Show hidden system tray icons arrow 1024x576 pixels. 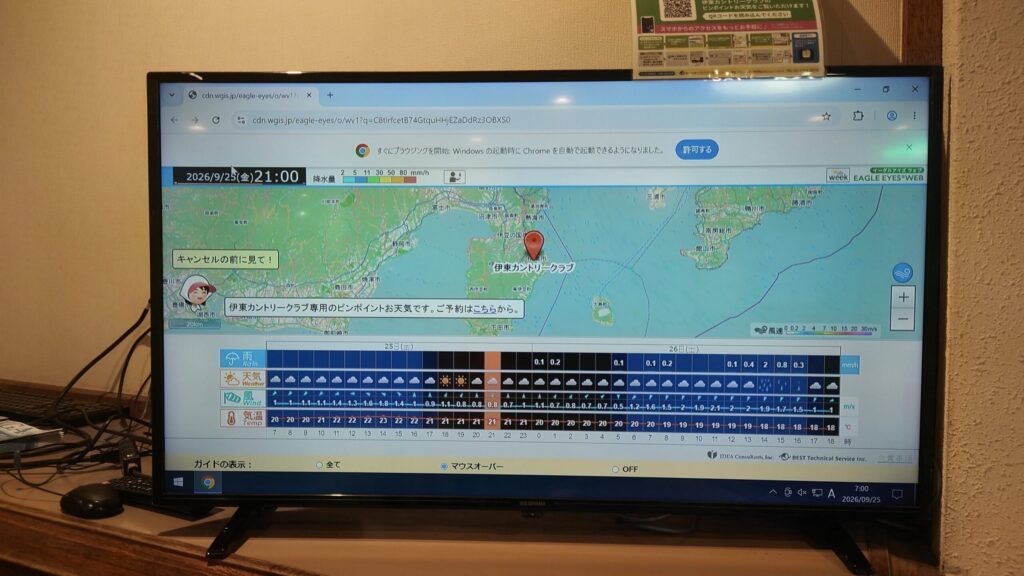click(x=773, y=492)
